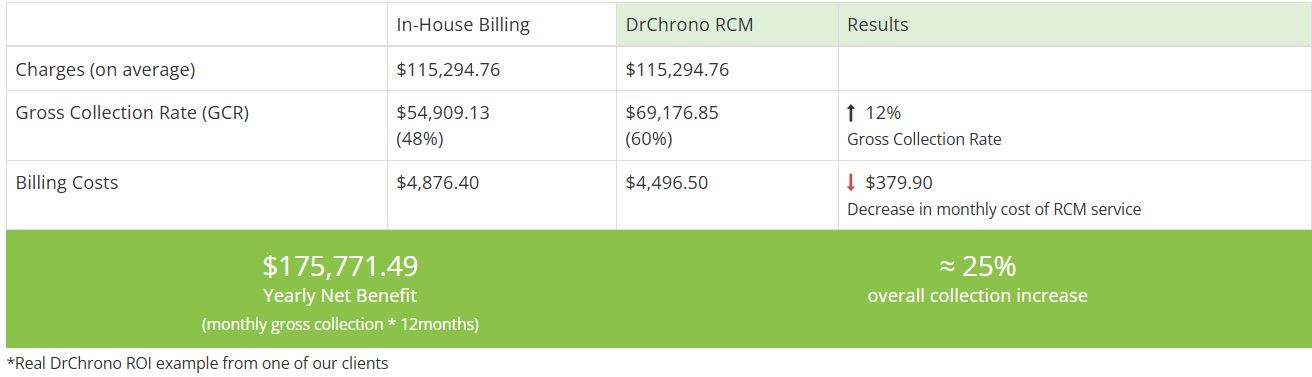This screenshot has width=1312, height=377.
Task: Click the Yearly Net Benefit label
Action: coord(340,296)
